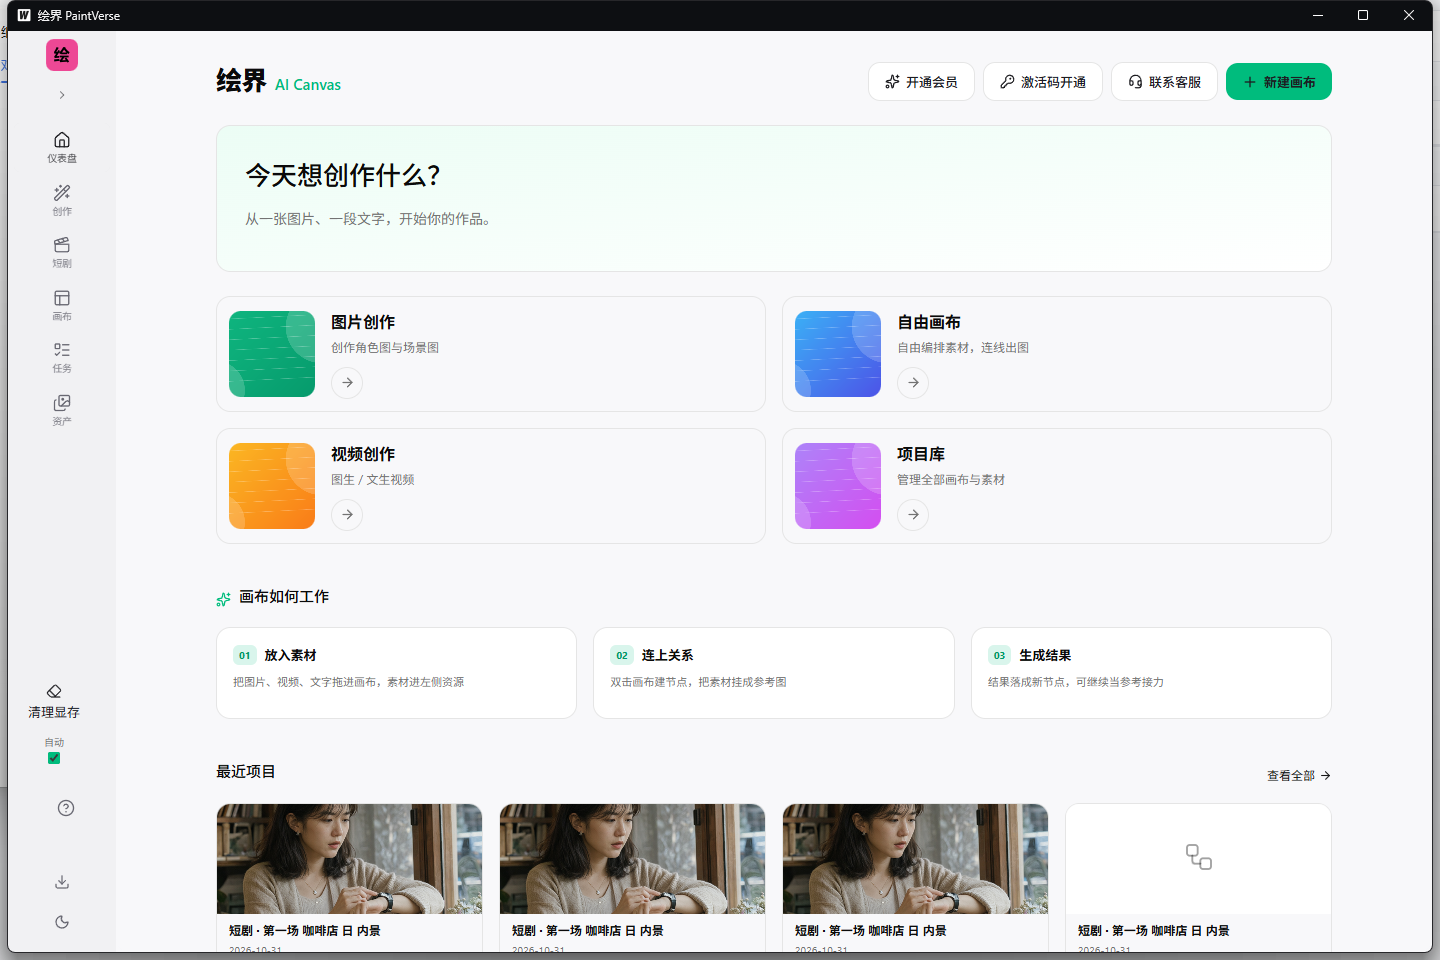Screen dimensions: 1440x960
Task: Open the recent project with blank placeholder thumbnail
Action: click(x=1198, y=877)
